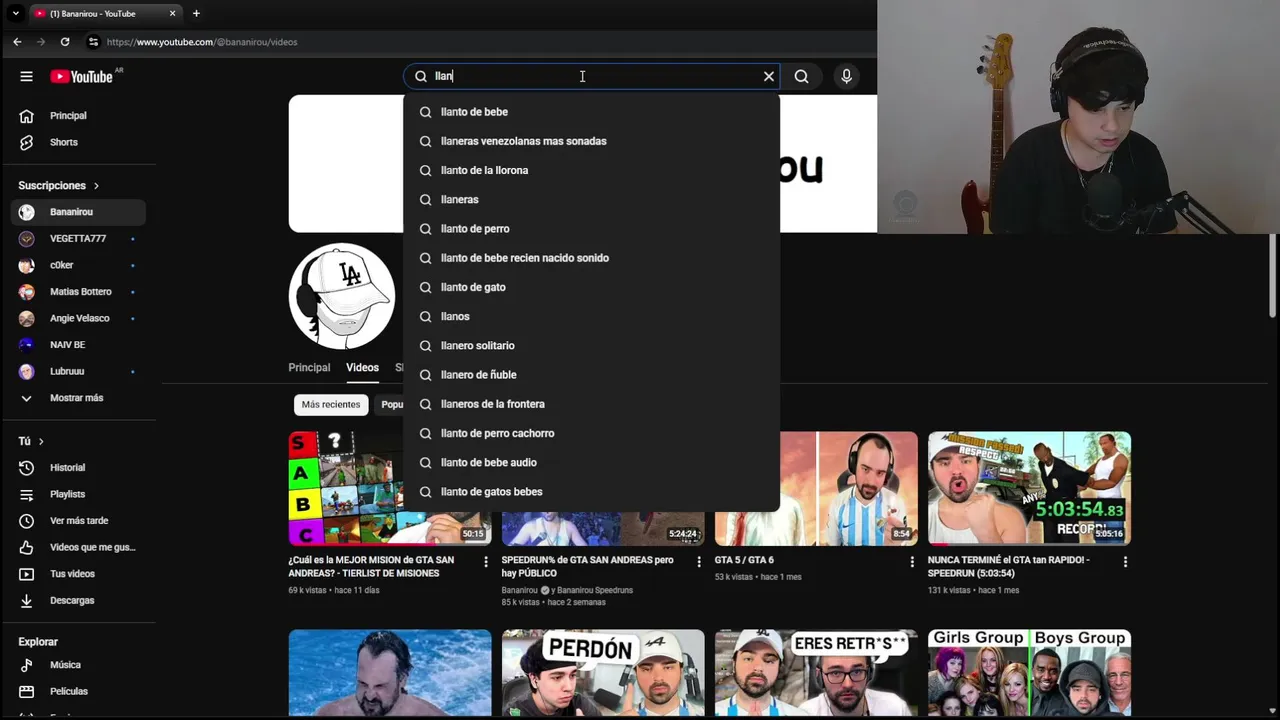The image size is (1280, 720).
Task: Open the c0ker channel subscription
Action: [79, 265]
